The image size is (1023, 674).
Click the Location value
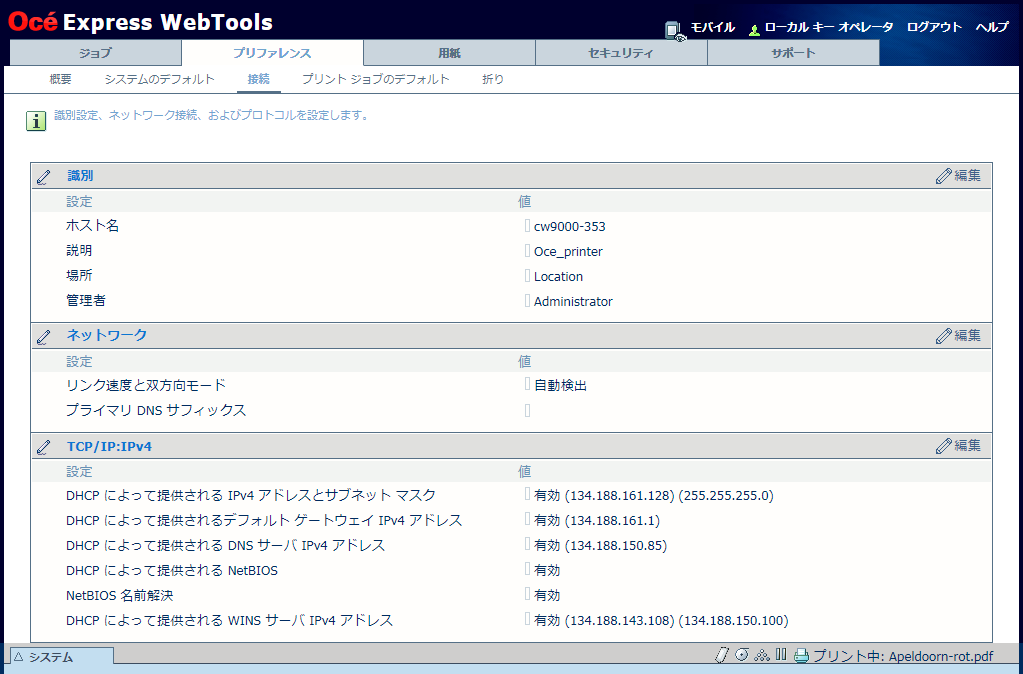[x=558, y=277]
